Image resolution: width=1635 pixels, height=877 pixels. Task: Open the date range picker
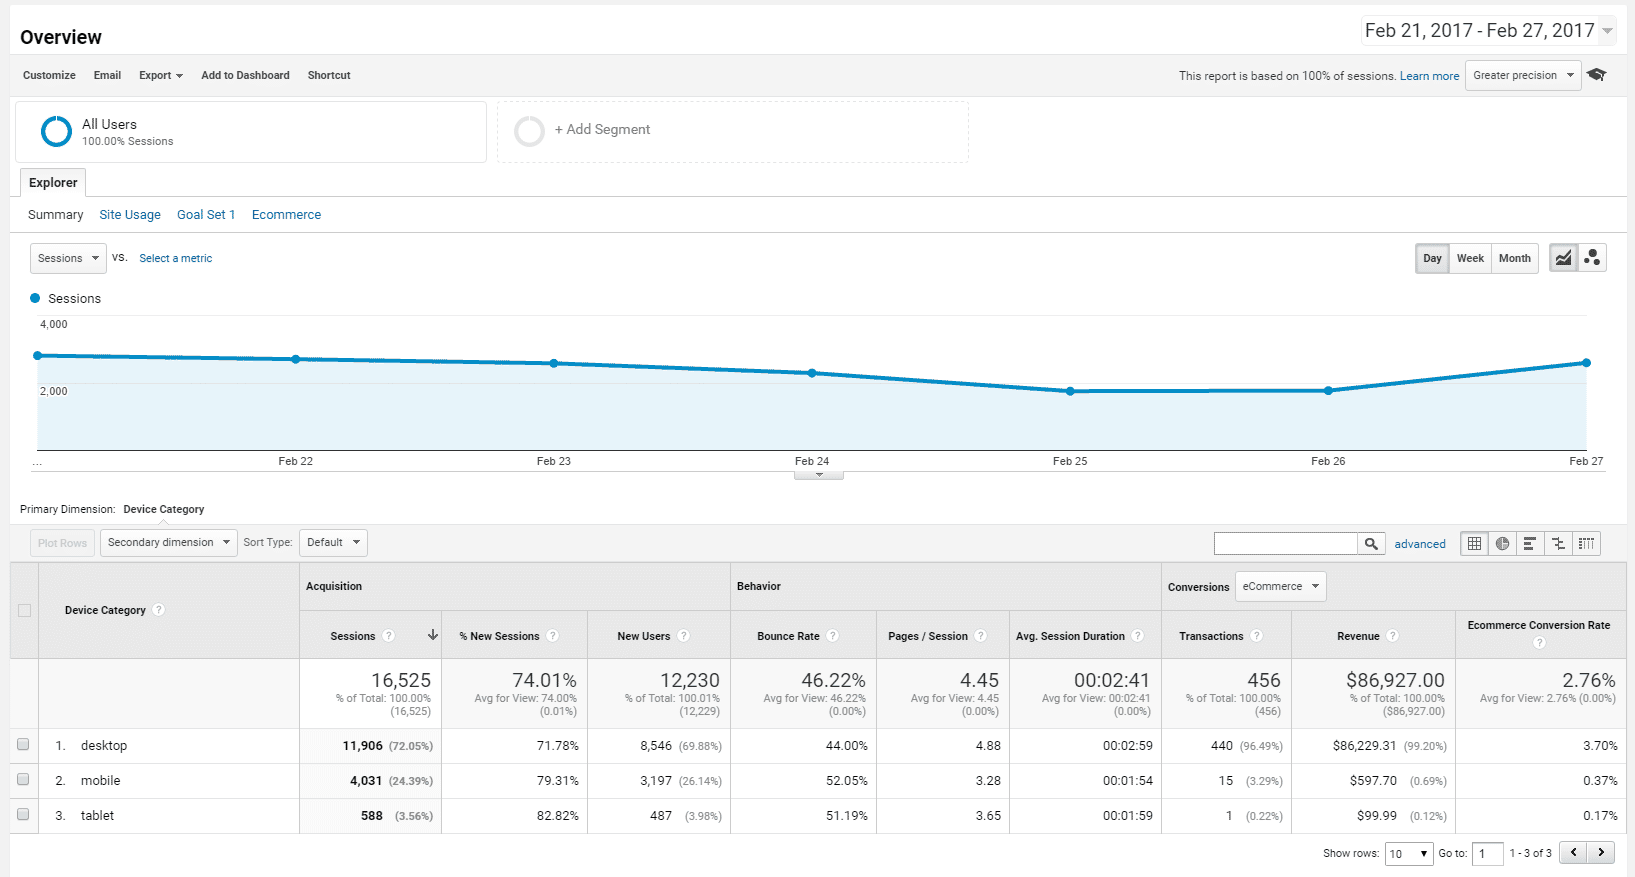click(x=1488, y=30)
